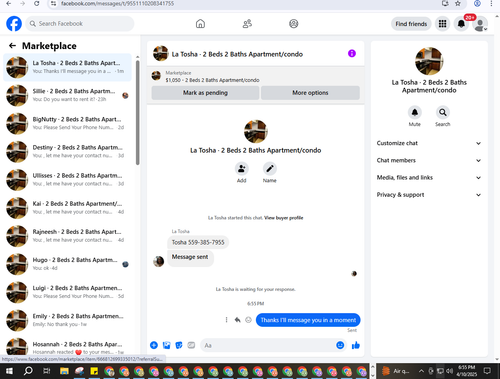The width and height of the screenshot is (500, 379).
Task: Edit chat name with pencil icon
Action: (270, 169)
